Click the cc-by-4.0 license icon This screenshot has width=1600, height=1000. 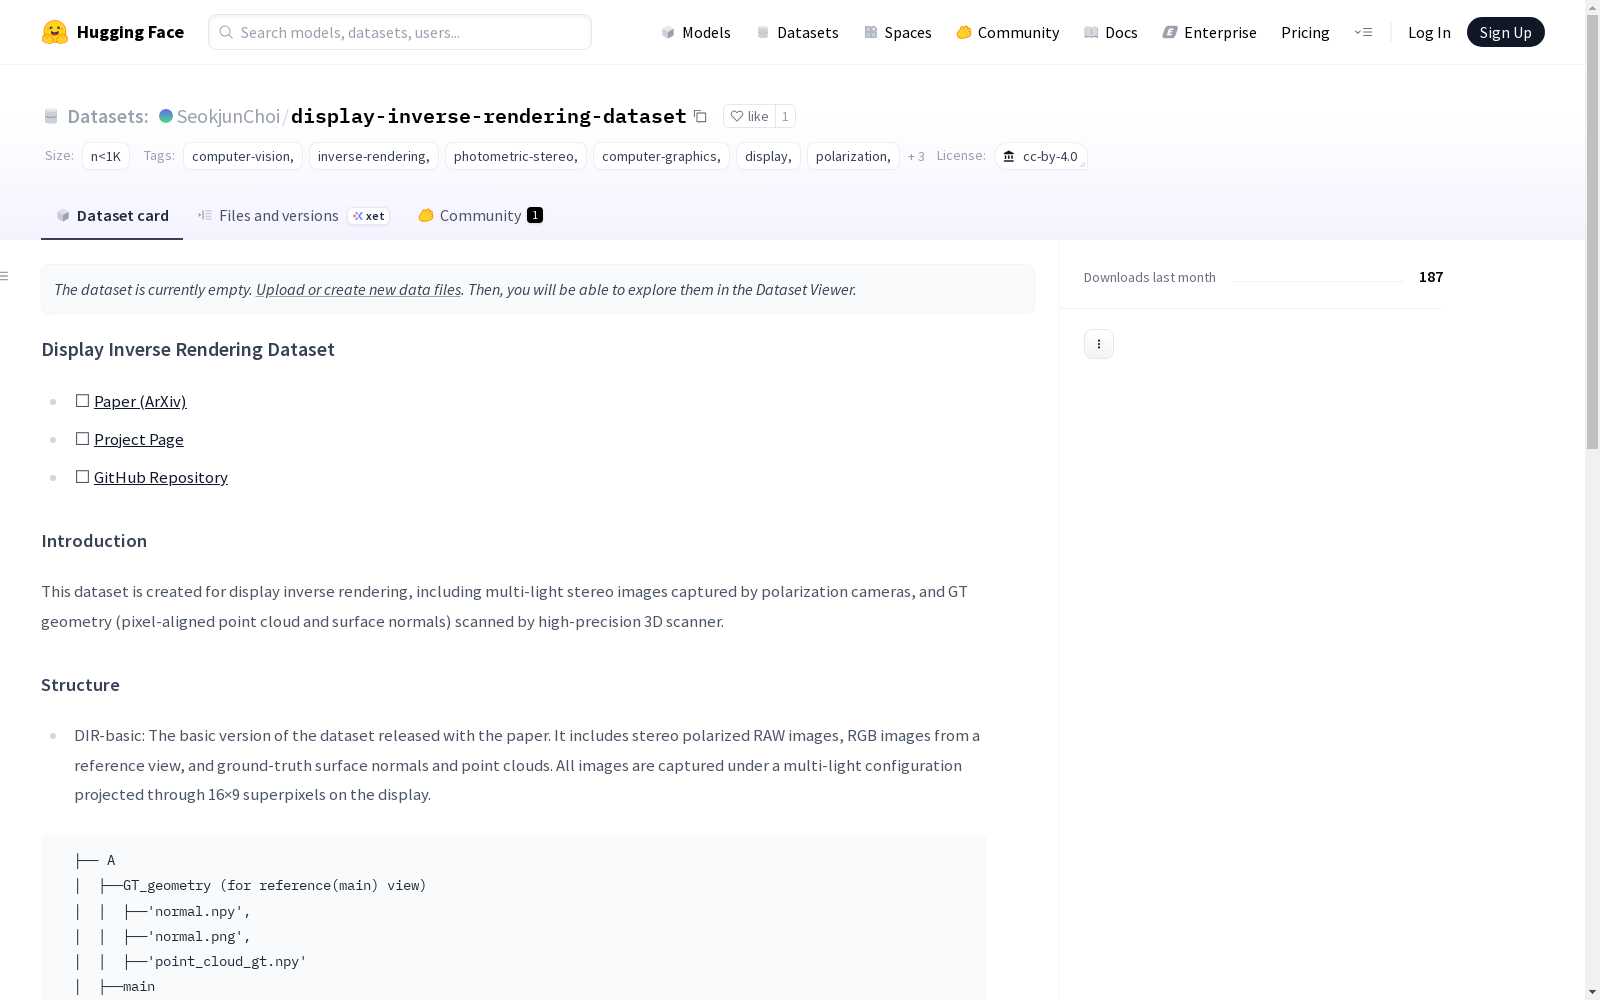tap(1009, 156)
